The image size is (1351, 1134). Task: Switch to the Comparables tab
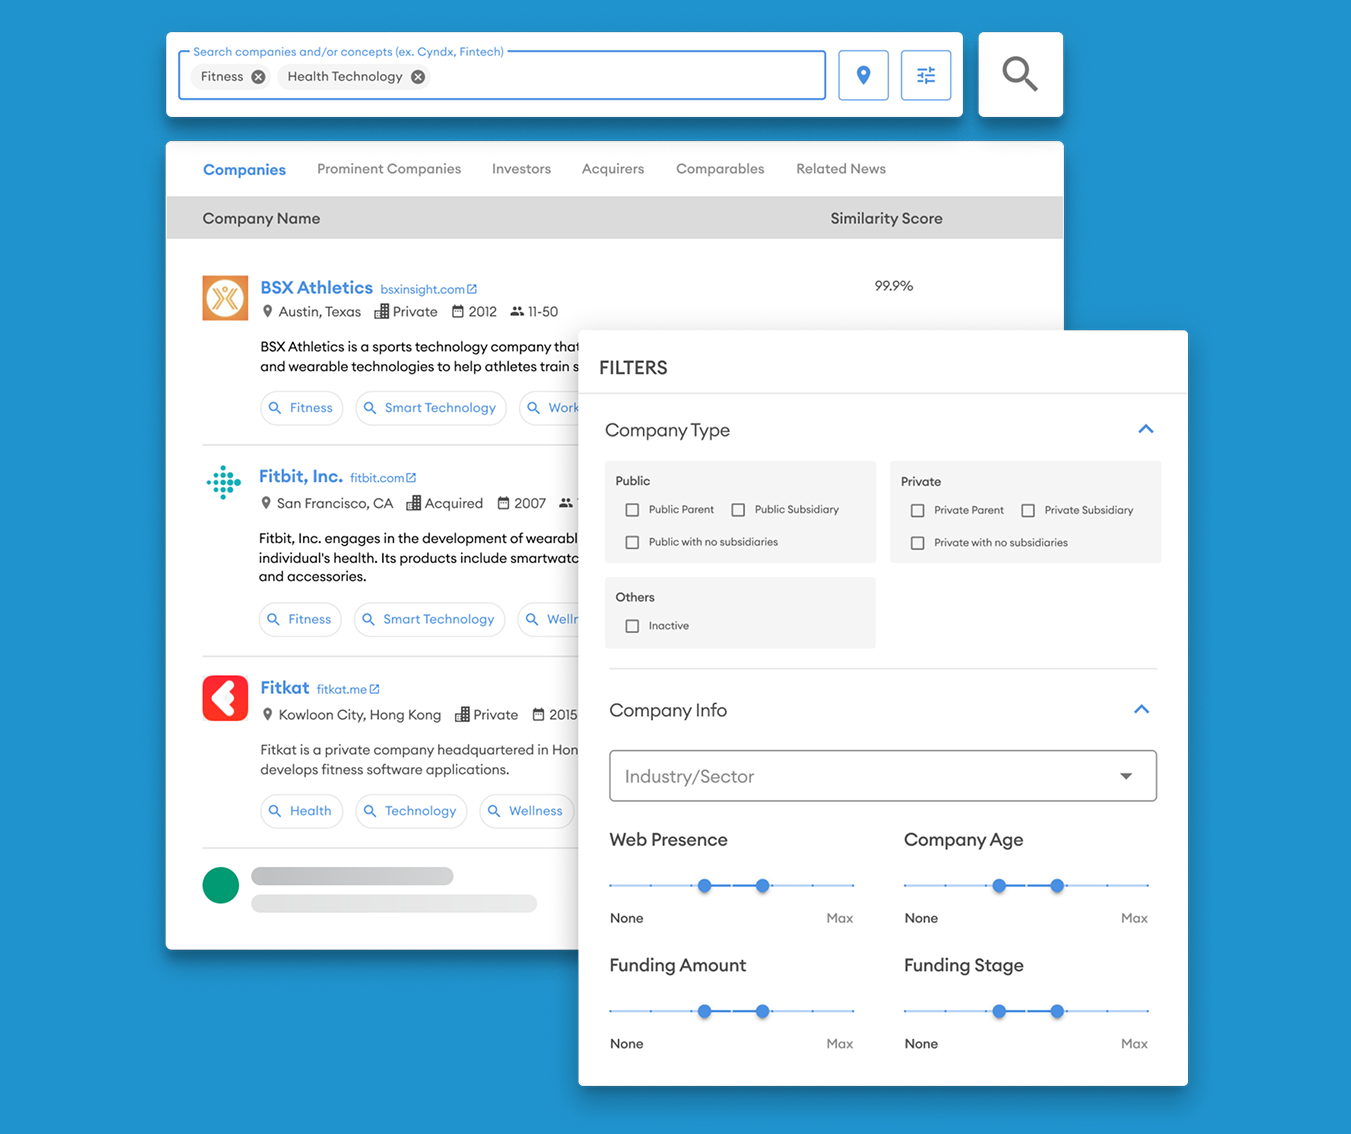click(x=720, y=169)
